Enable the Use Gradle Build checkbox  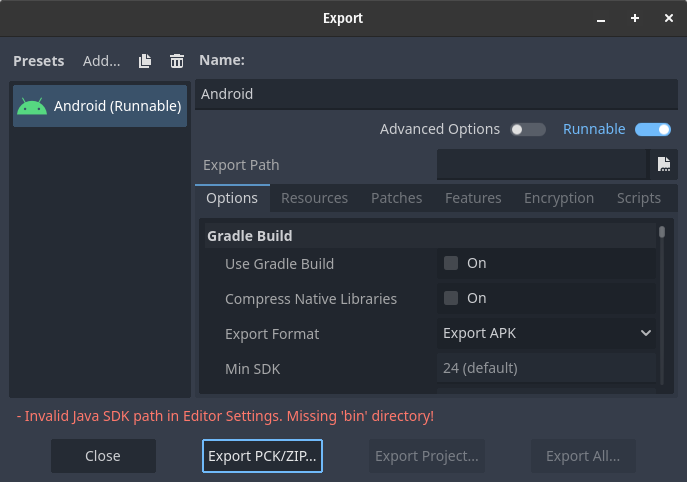click(x=451, y=263)
